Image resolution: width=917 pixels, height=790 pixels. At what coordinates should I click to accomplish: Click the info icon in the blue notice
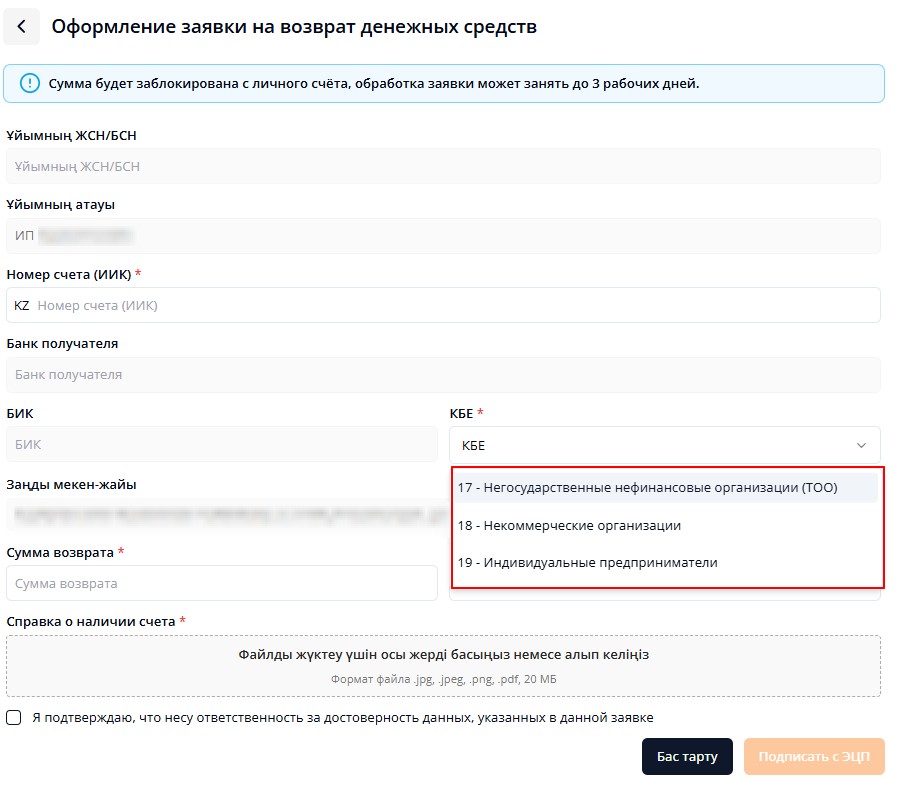pyautogui.click(x=30, y=84)
